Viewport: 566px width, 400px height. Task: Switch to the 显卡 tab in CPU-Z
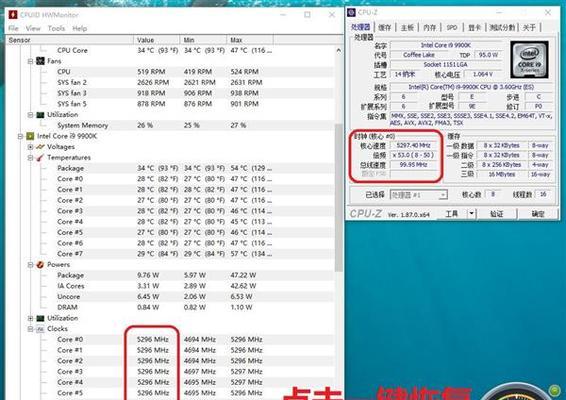pyautogui.click(x=474, y=27)
